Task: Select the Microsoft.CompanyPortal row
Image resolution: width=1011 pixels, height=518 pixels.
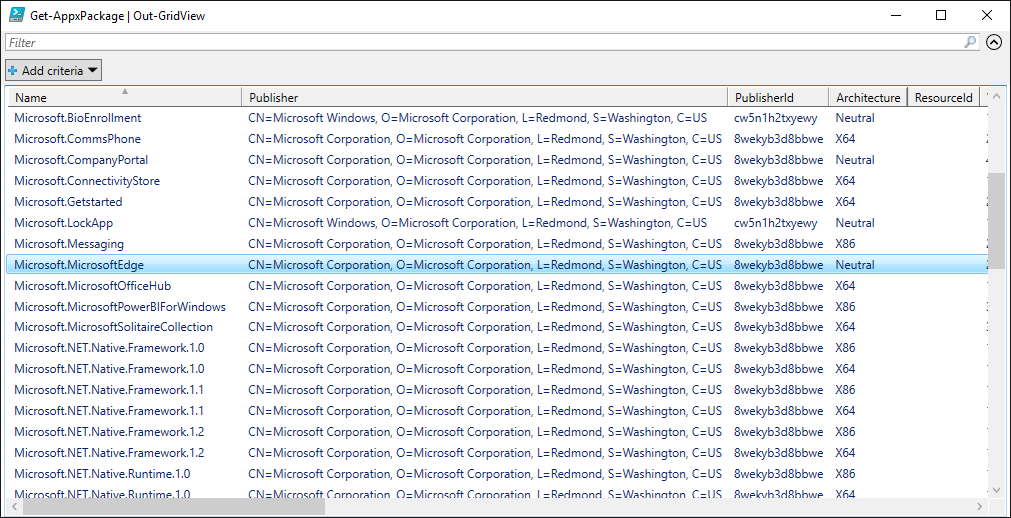Action: (81, 160)
